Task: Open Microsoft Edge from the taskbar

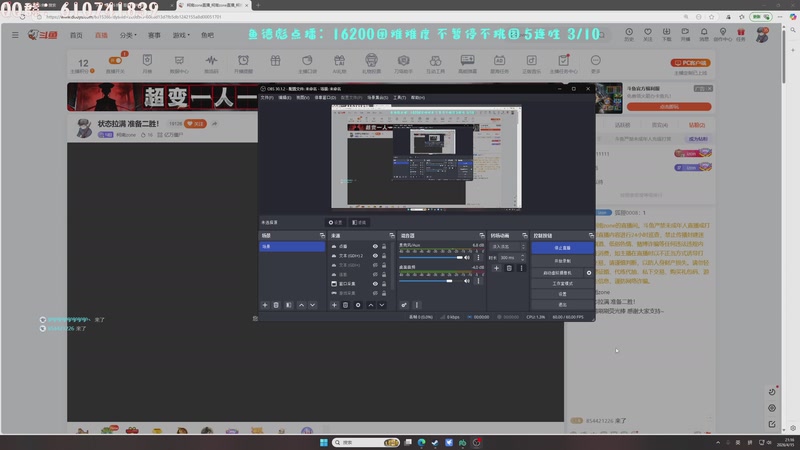Action: [x=421, y=442]
